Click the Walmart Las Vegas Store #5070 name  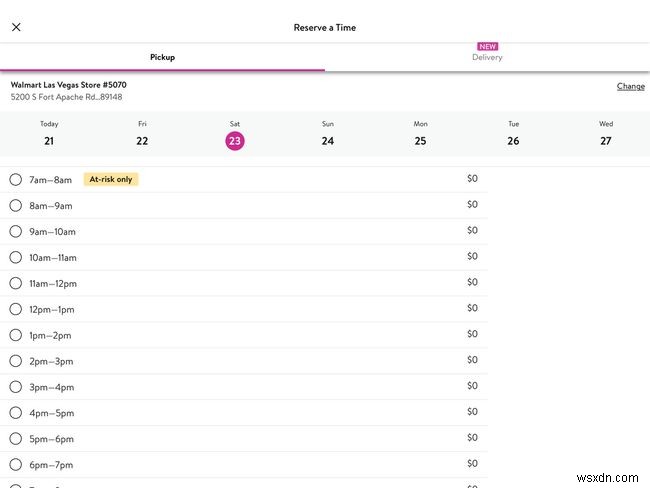coord(69,85)
